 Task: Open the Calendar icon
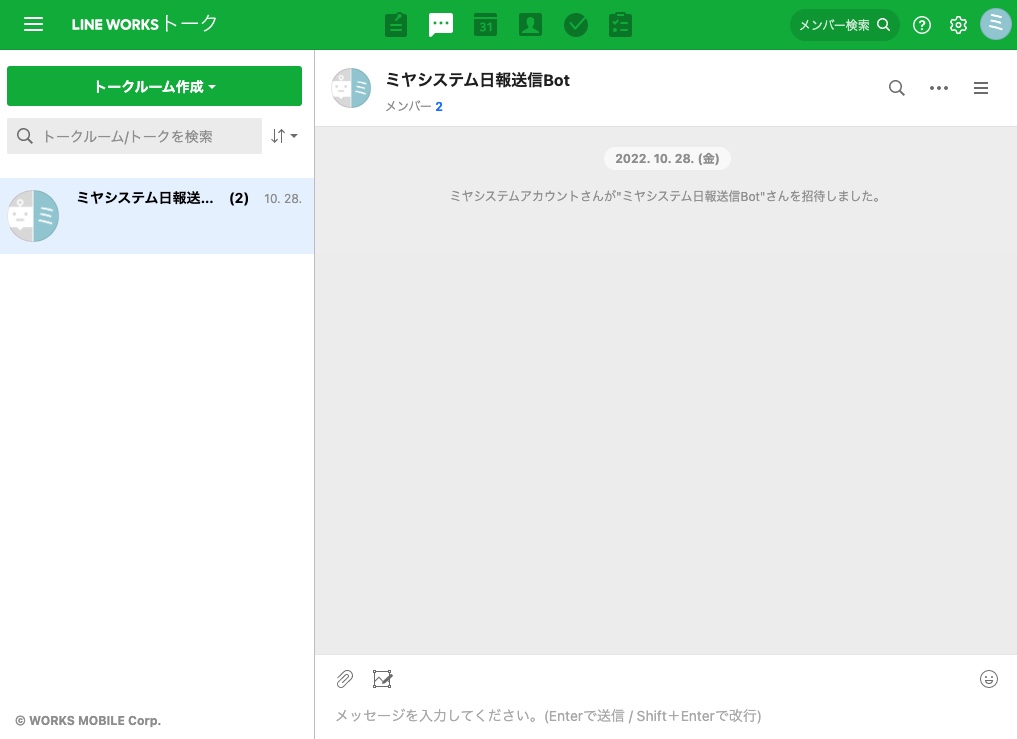pos(485,25)
